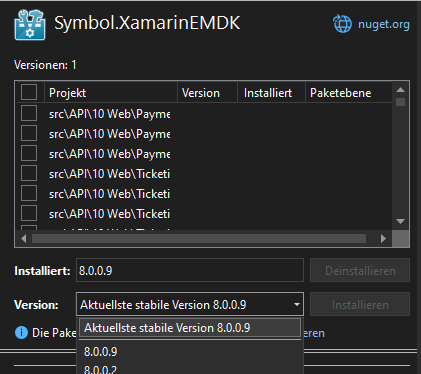The width and height of the screenshot is (421, 374).
Task: Click the vertical scrollbar thumb of the project list
Action: [x=401, y=102]
